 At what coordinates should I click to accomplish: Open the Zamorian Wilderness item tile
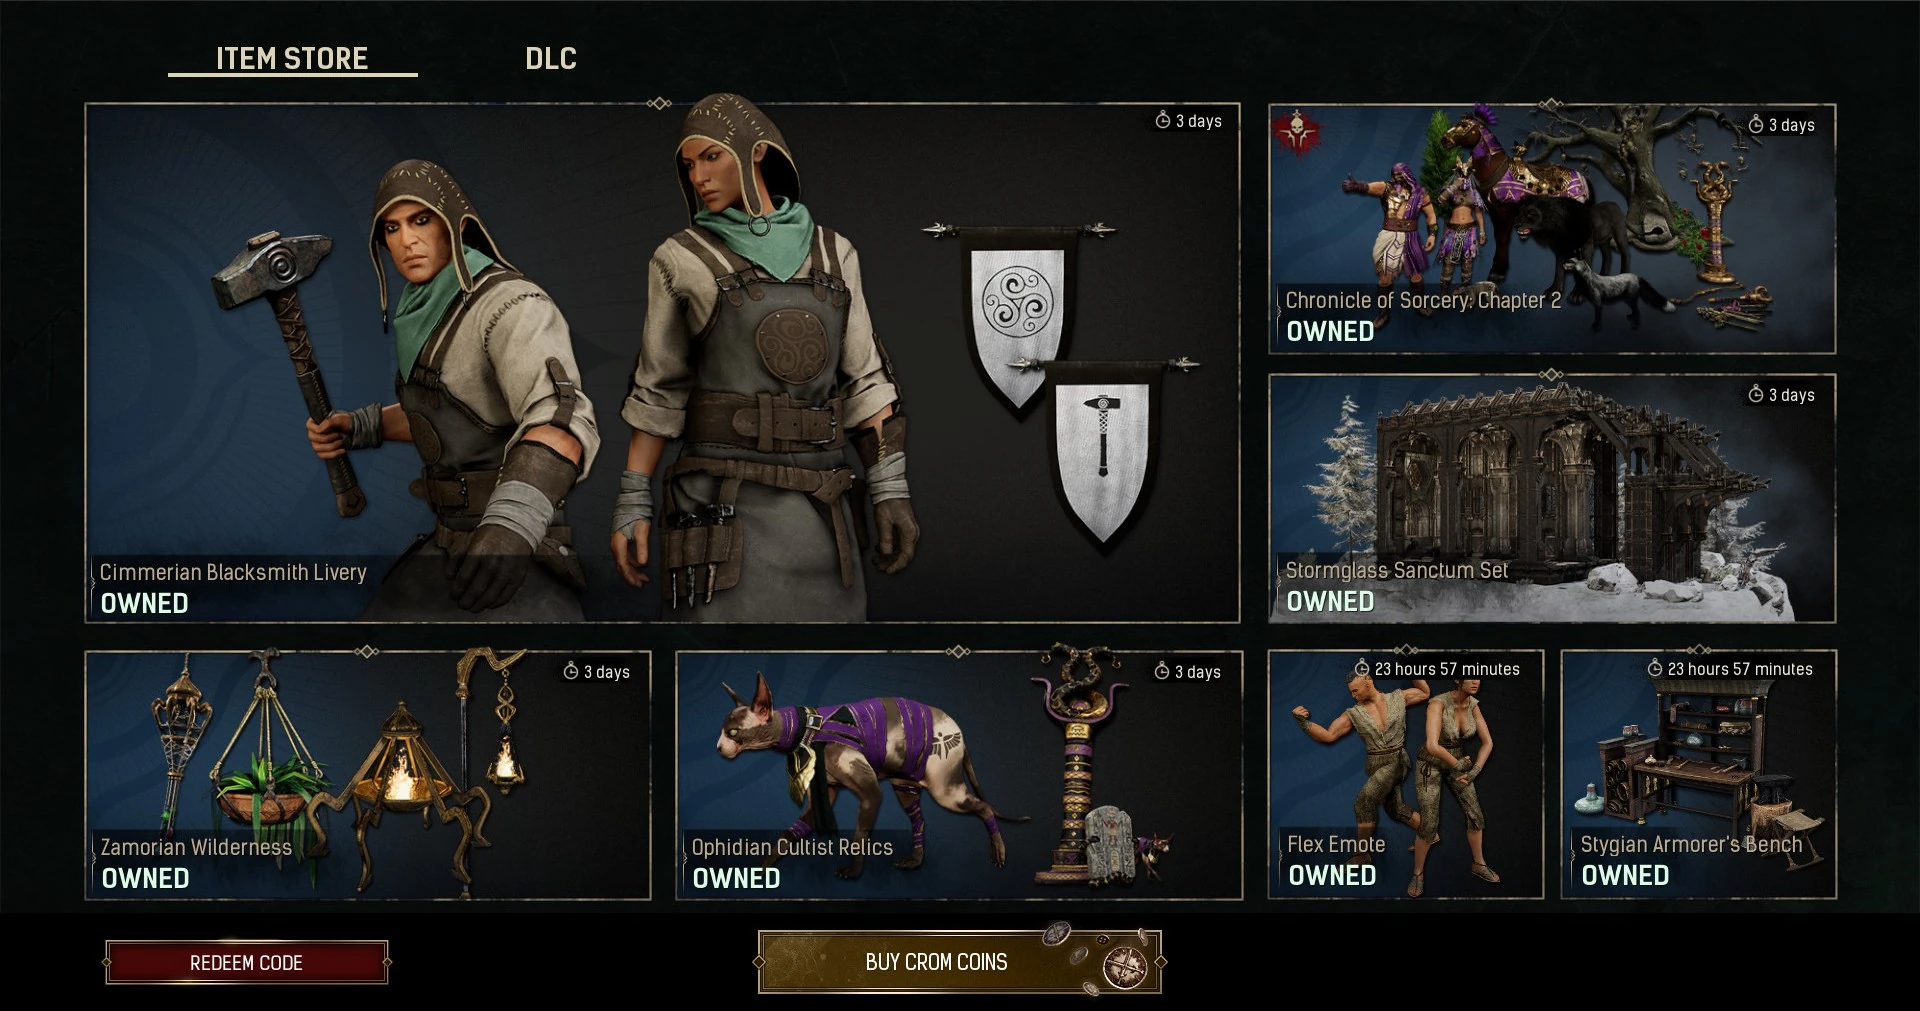click(368, 775)
